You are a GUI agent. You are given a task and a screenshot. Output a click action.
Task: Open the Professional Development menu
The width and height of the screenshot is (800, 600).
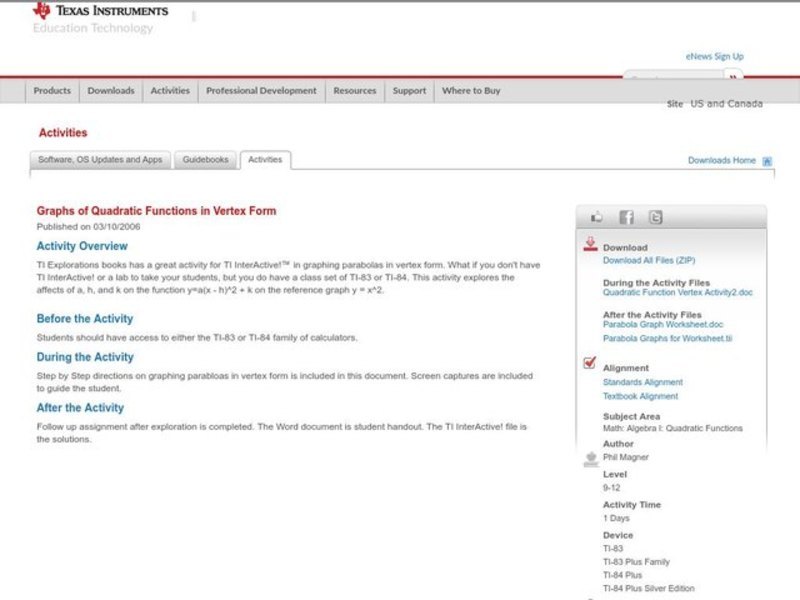coord(261,91)
